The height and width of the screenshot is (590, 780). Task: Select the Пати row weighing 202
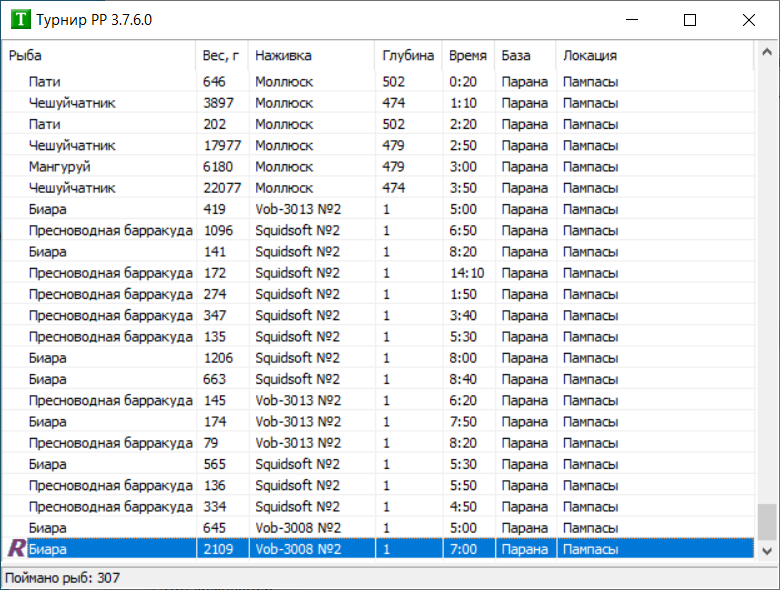point(378,124)
